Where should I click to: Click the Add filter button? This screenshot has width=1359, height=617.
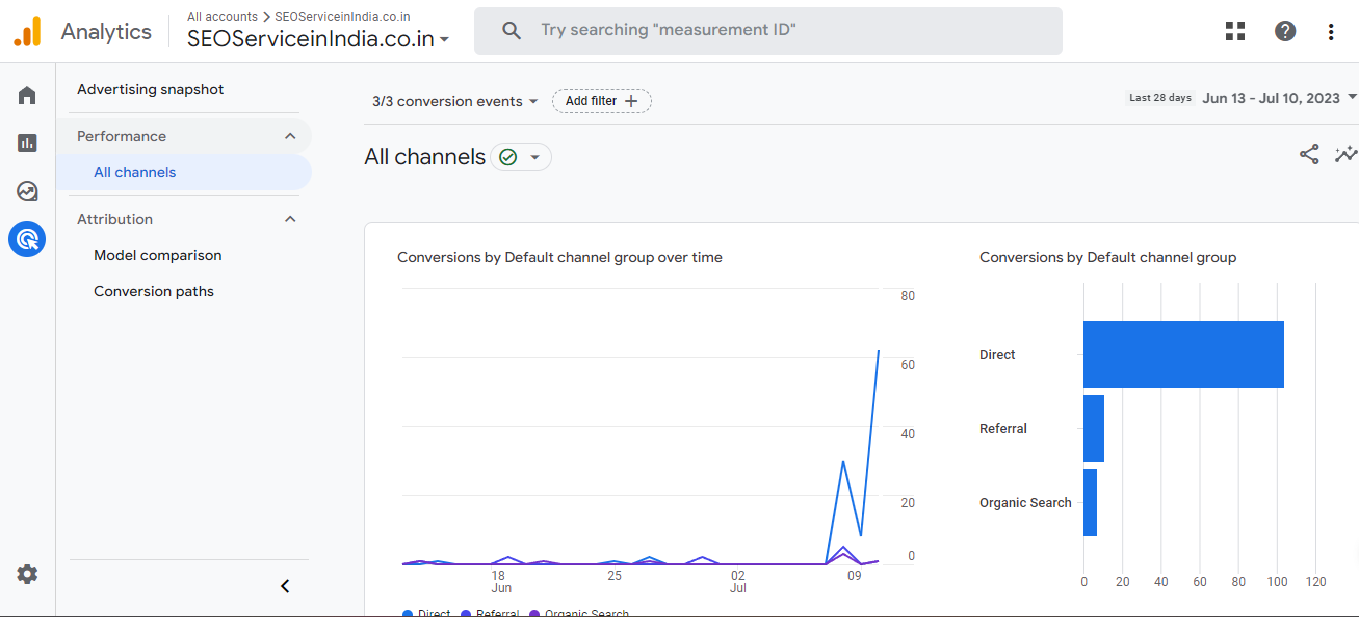601,101
